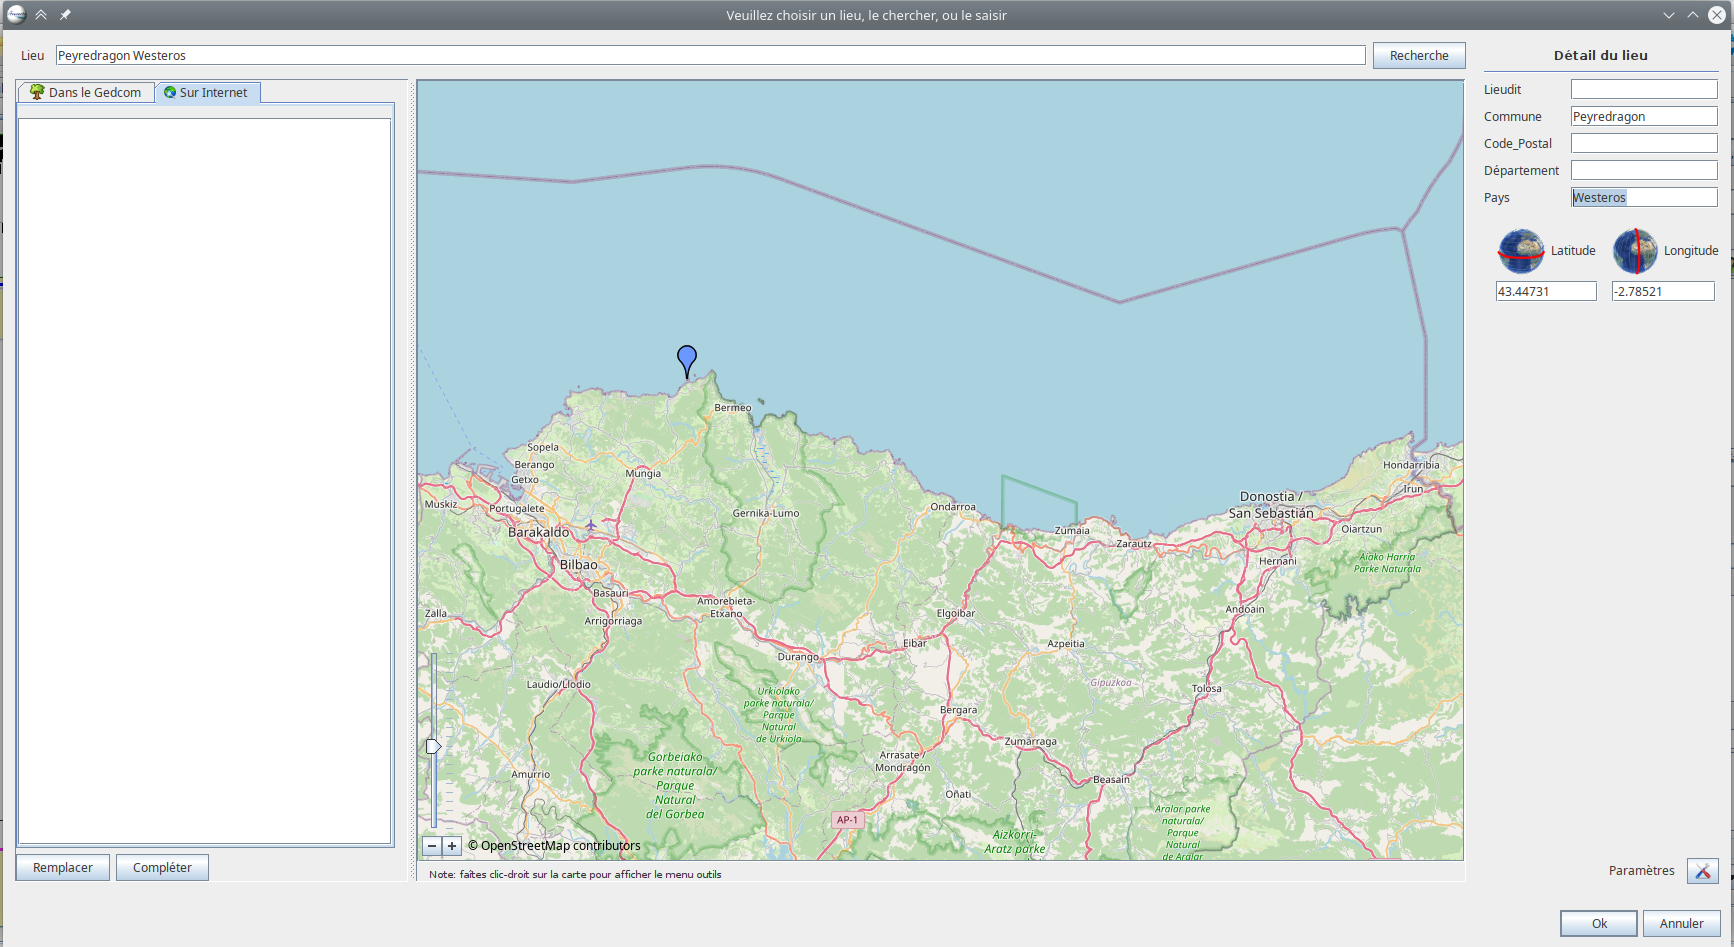Click Bilbao label on the map
1734x947 pixels.
pos(578,565)
